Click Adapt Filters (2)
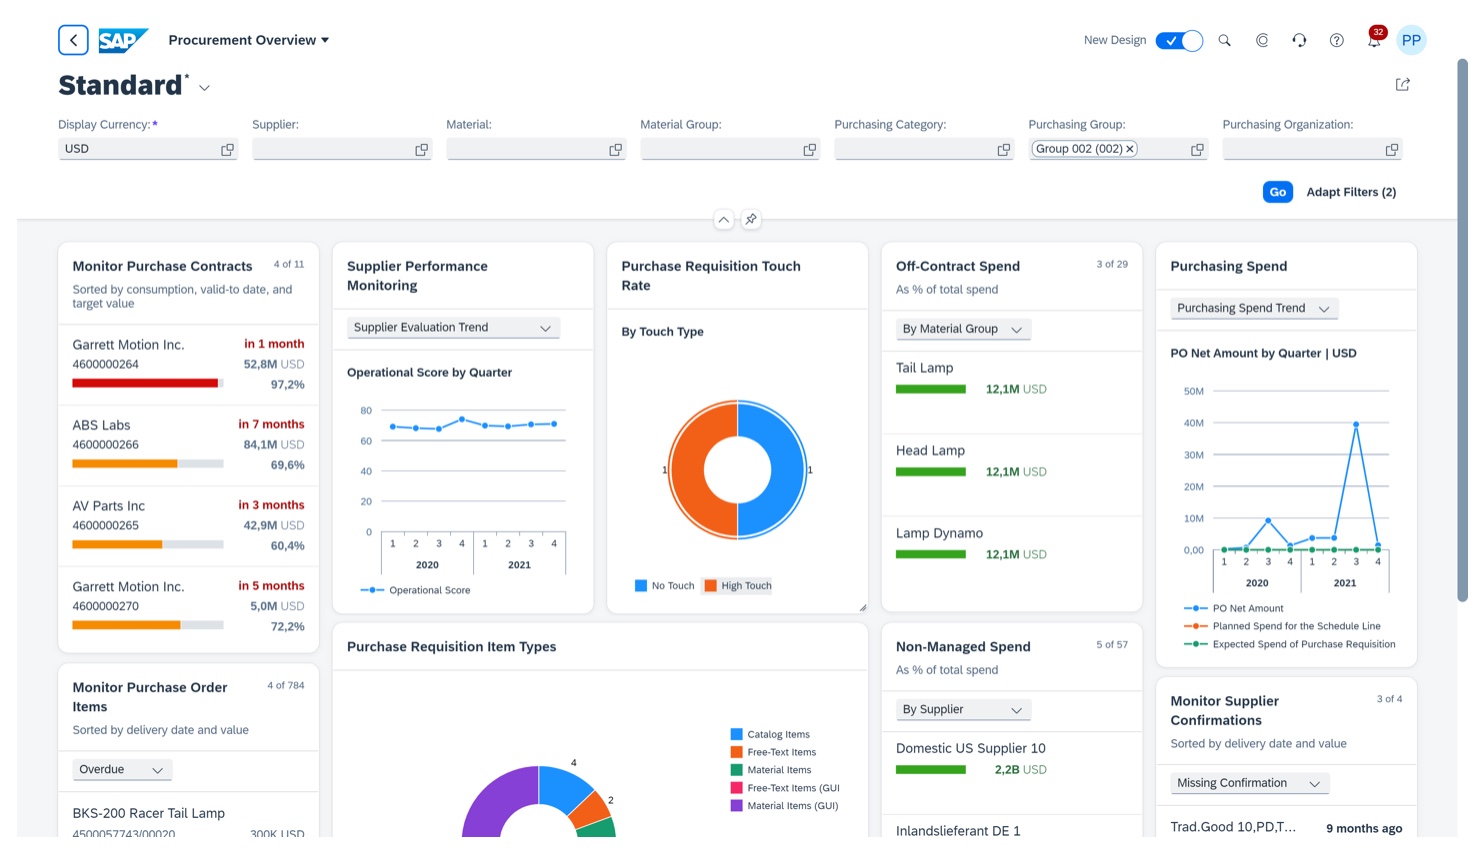 (x=1351, y=192)
